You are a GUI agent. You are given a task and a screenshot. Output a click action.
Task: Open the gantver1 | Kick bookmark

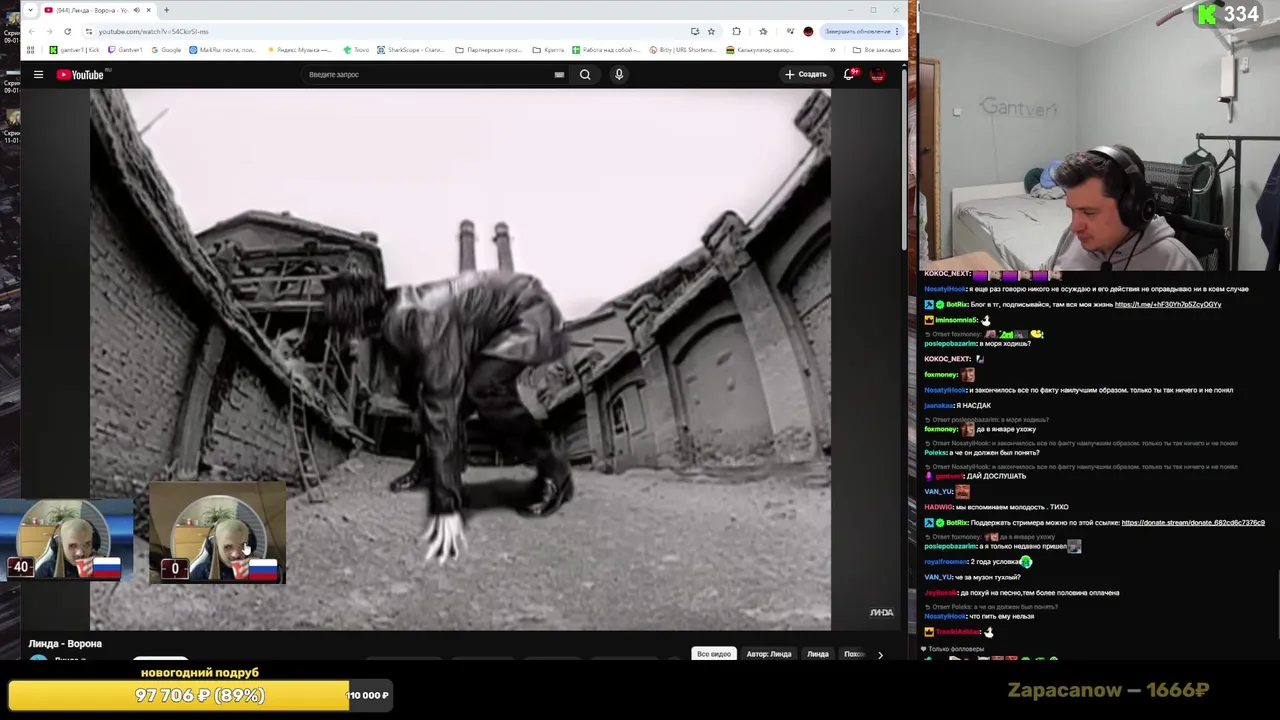click(76, 50)
